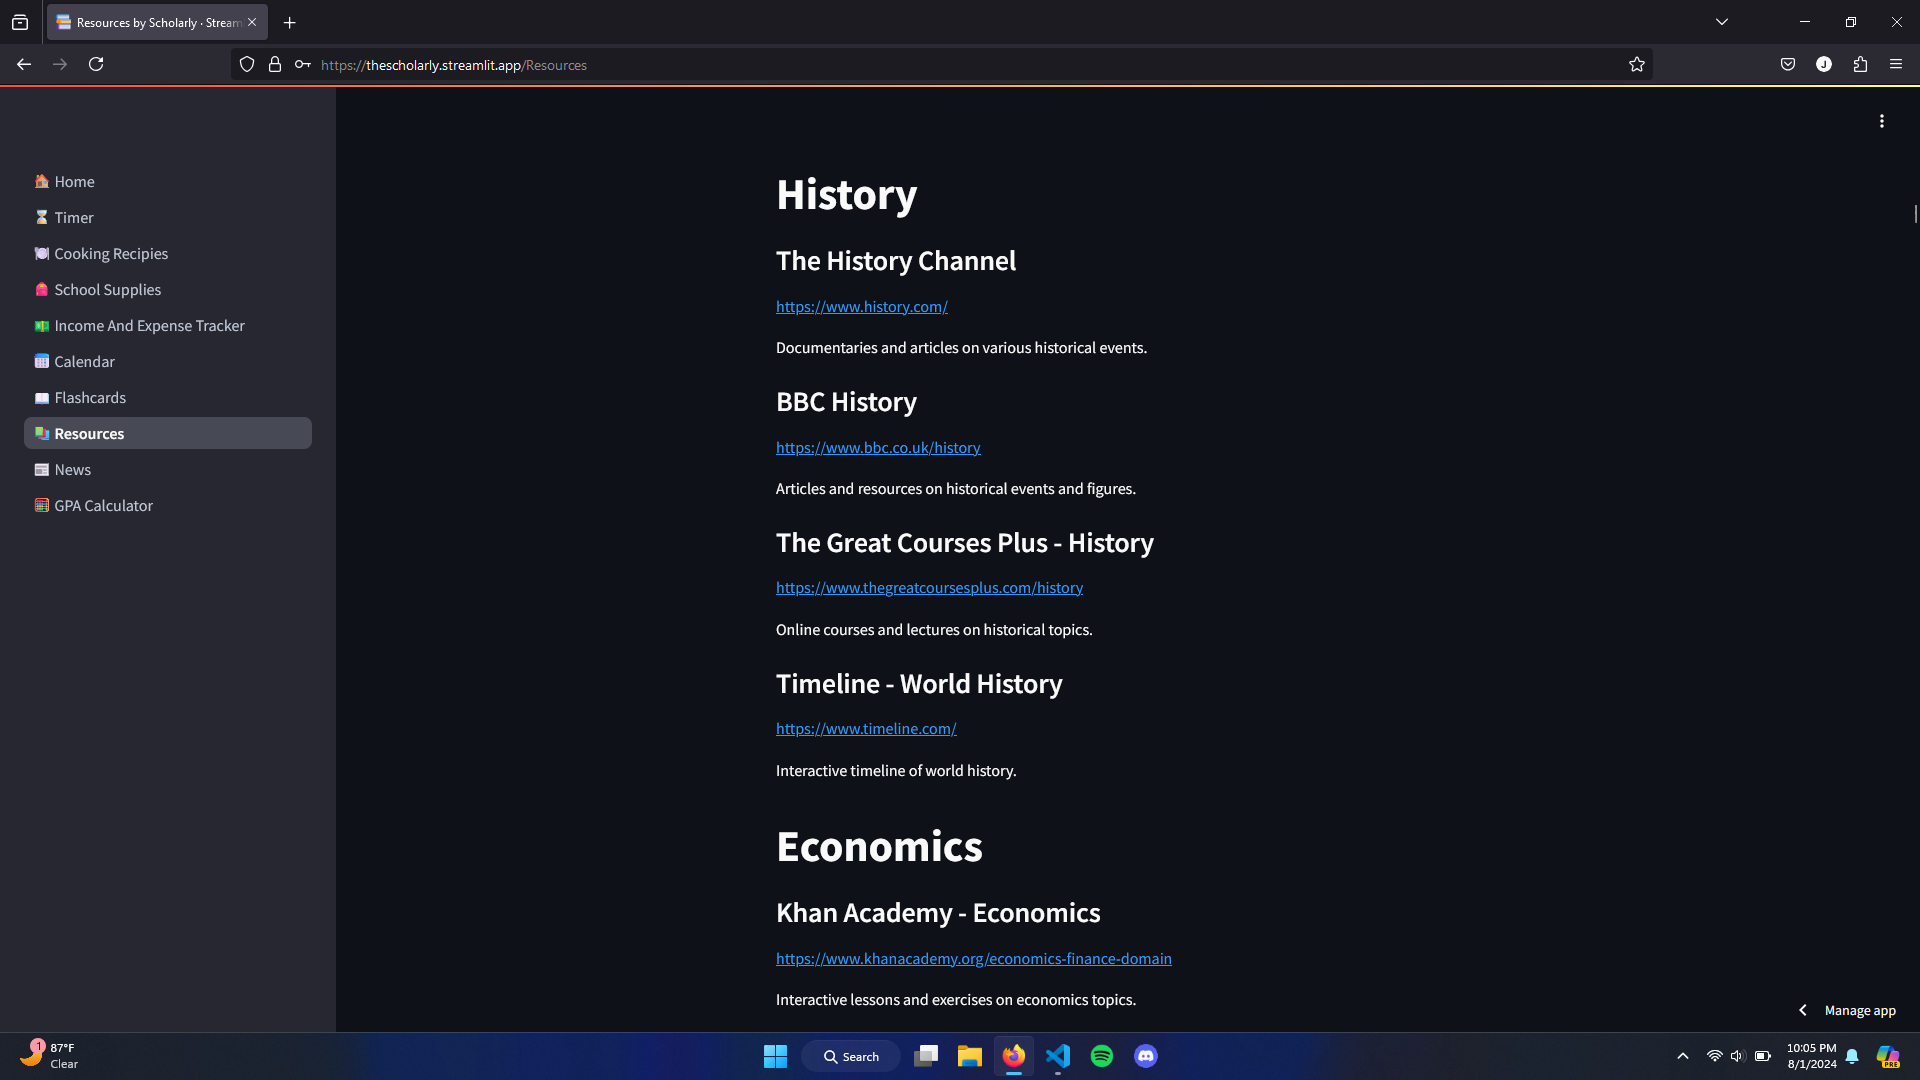Click the Save to Pocket icon

click(x=1788, y=65)
